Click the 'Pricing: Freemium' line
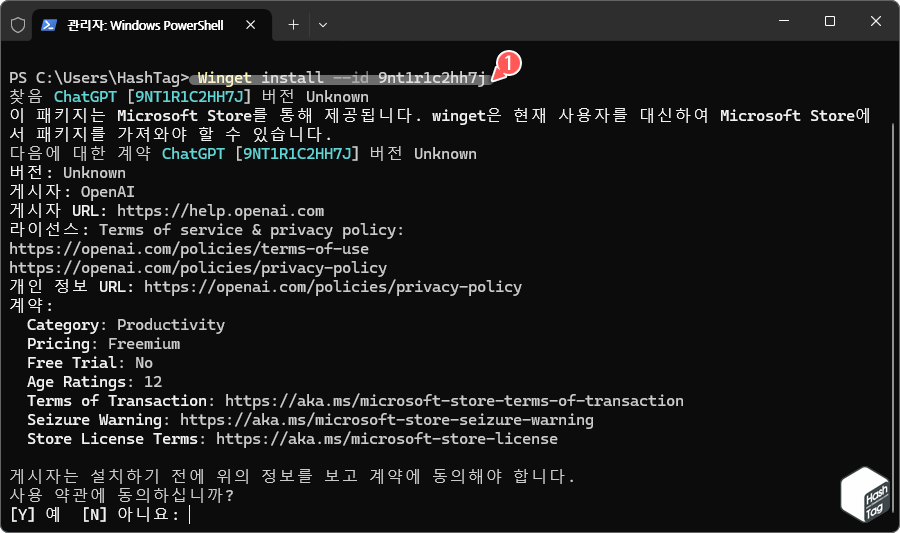 103,344
